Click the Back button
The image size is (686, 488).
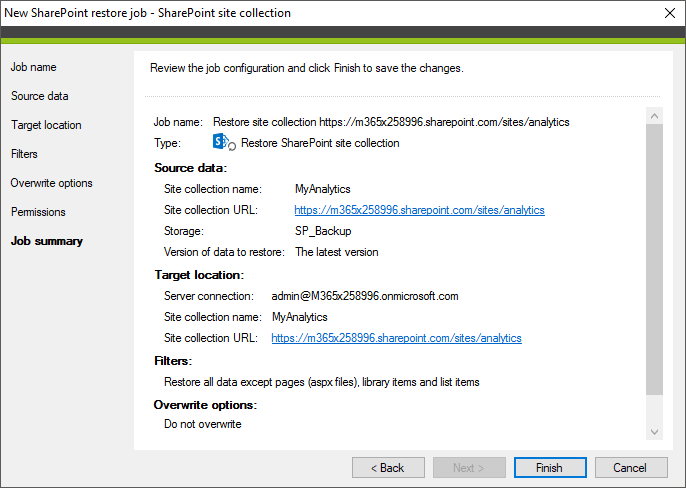[x=388, y=468]
